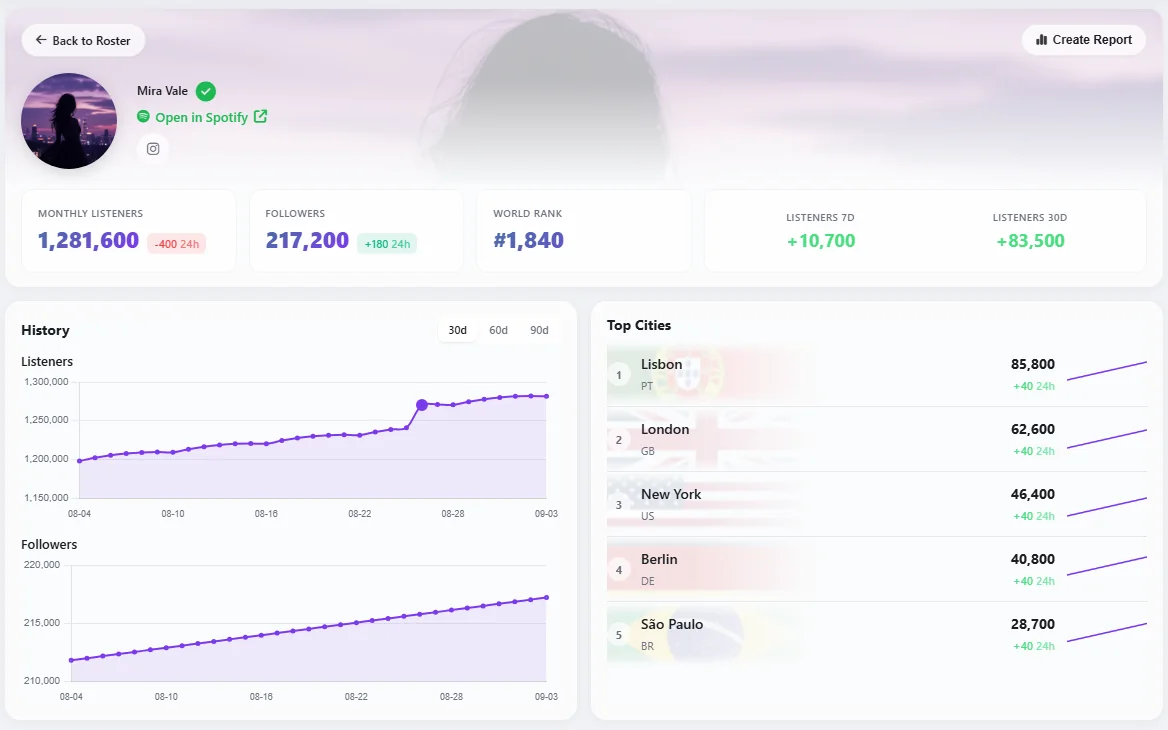This screenshot has height=730, width=1168.
Task: Click the Spotify logo icon
Action: coord(143,116)
